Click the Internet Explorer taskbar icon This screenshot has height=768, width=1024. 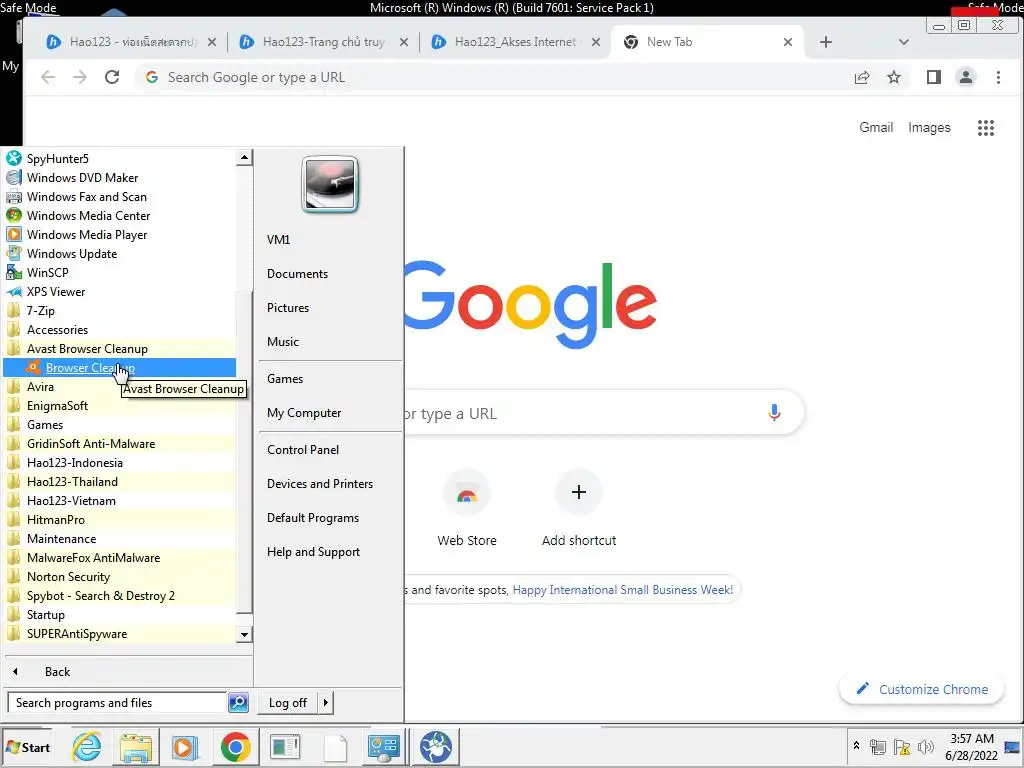pyautogui.click(x=87, y=746)
